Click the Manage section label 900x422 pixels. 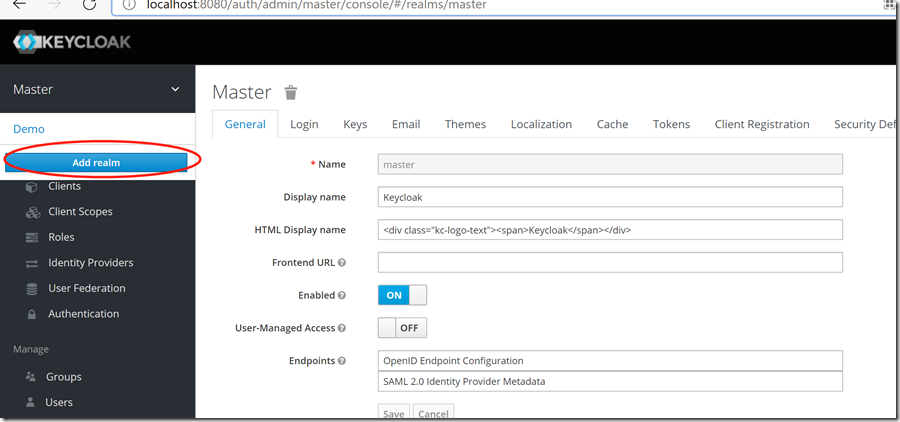31,349
